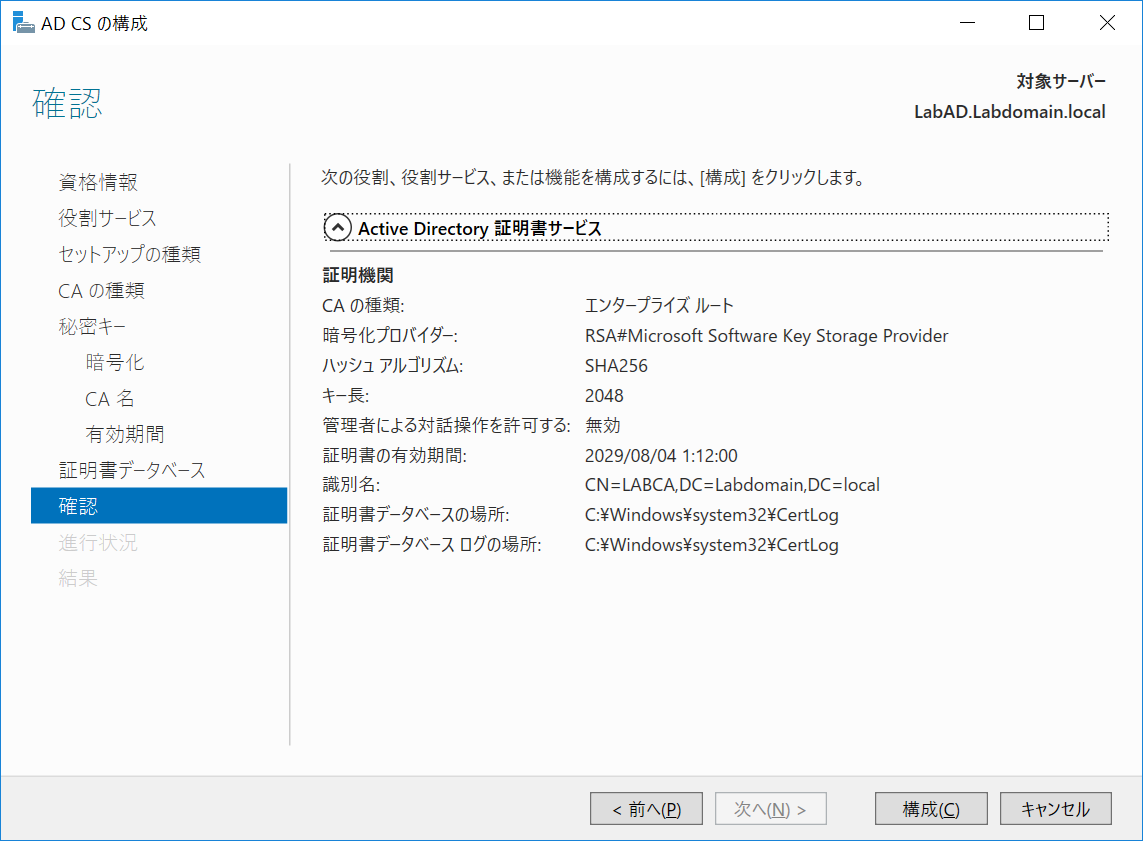1143x841 pixels.
Task: Open the 有効期間 sub-step
Action: [x=125, y=434]
